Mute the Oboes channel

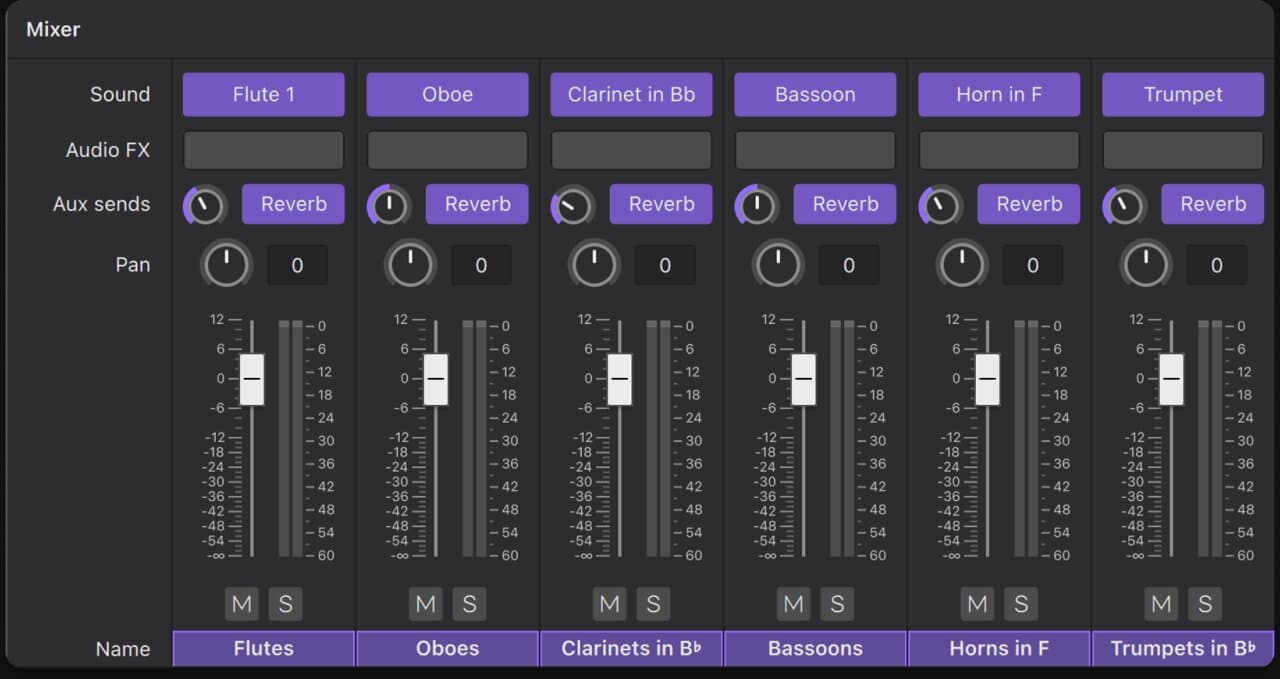[426, 604]
